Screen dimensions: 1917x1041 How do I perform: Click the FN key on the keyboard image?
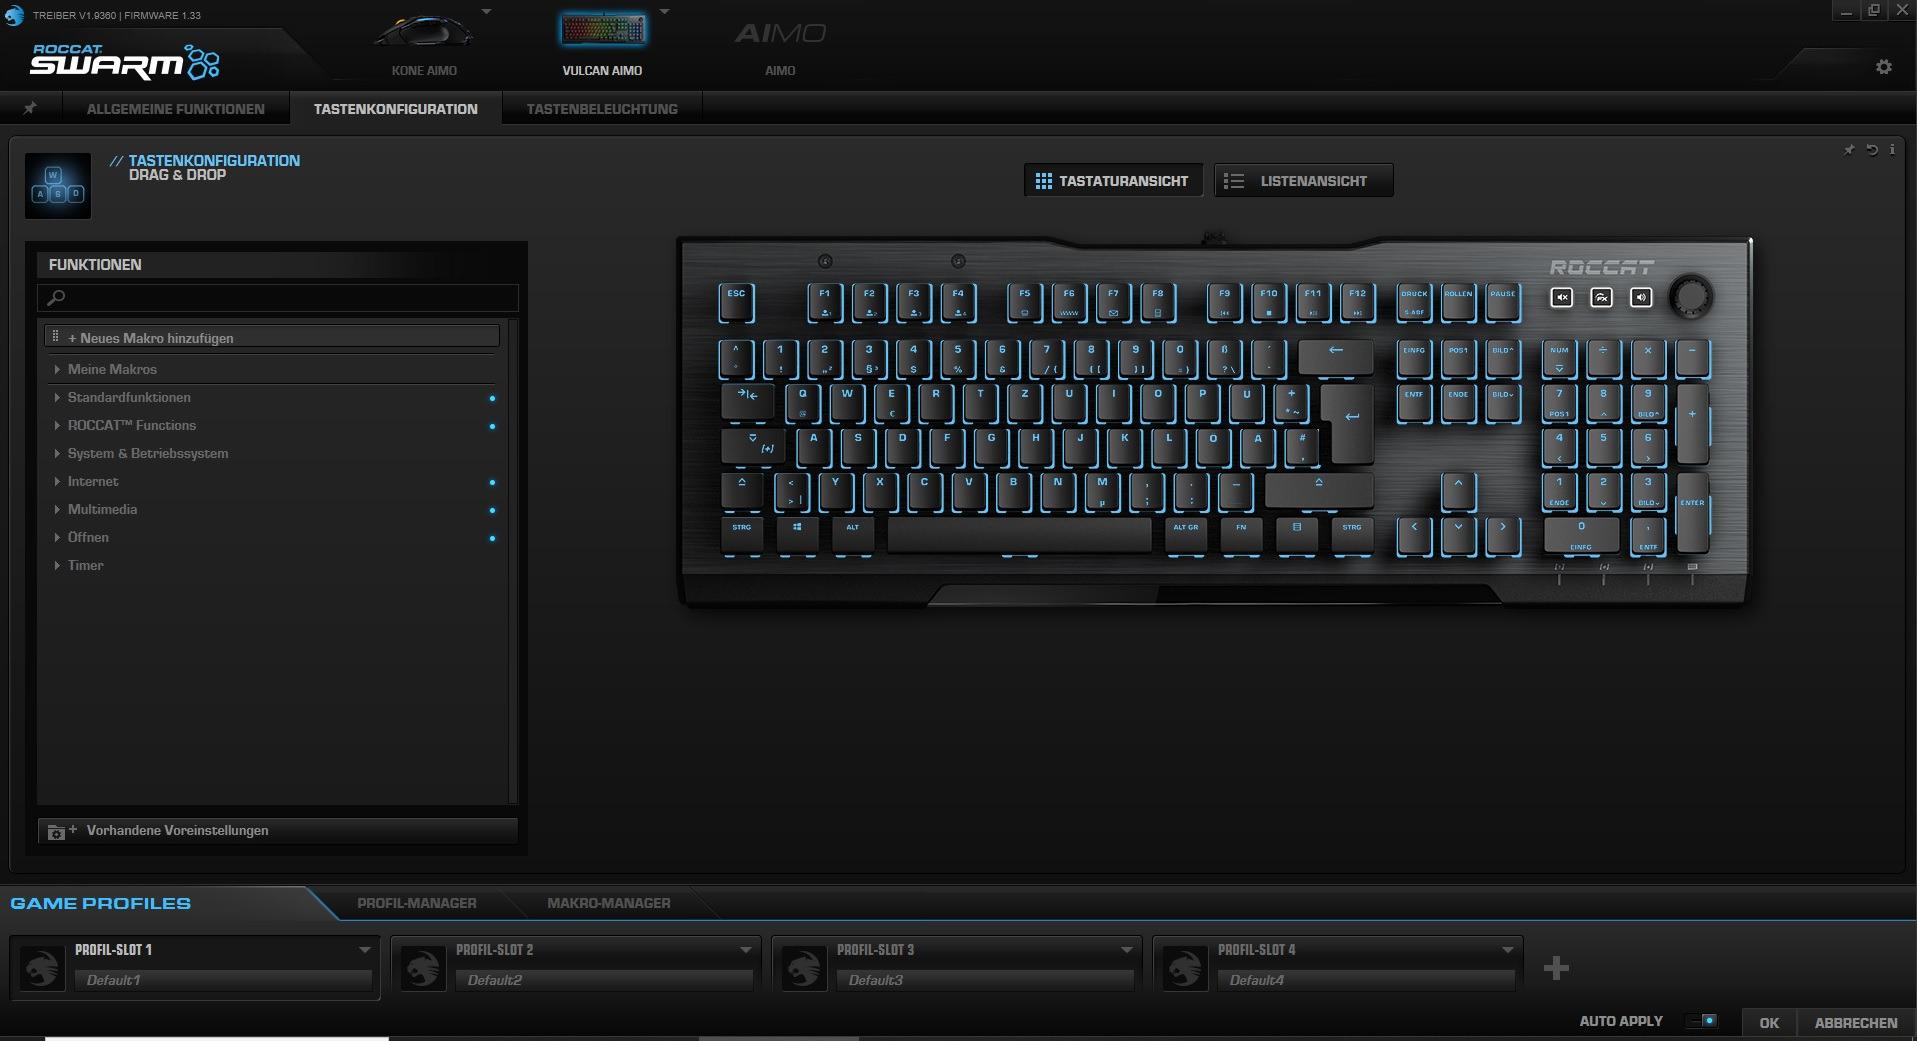[1241, 534]
